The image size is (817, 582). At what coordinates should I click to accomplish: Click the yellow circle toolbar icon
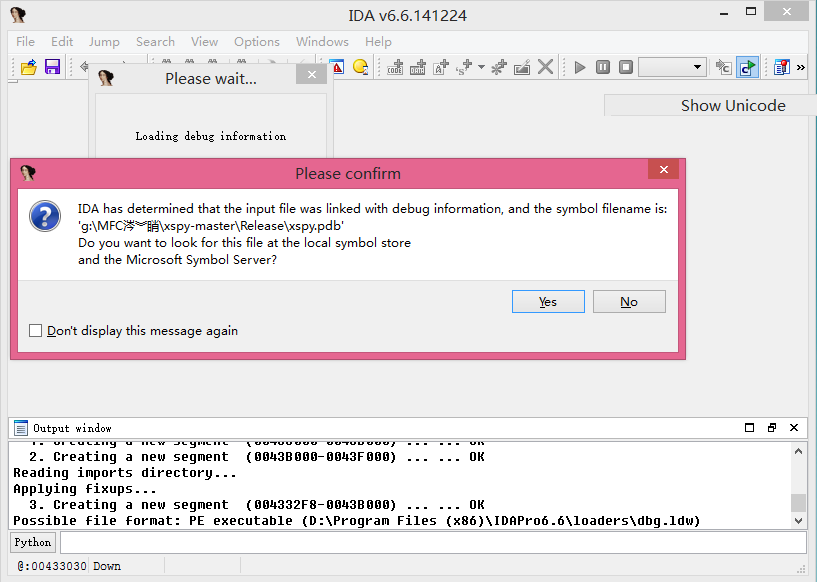pyautogui.click(x=360, y=67)
